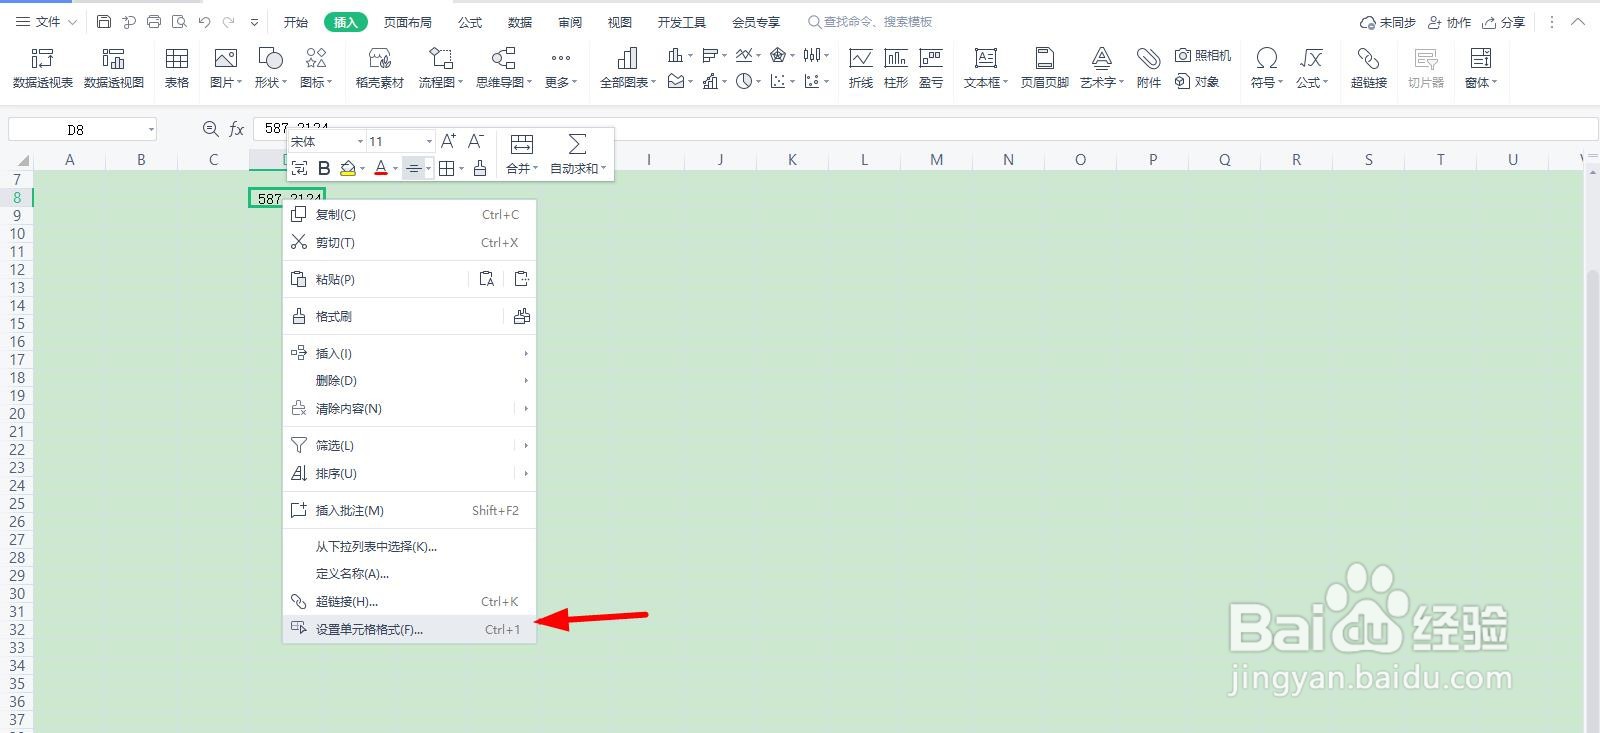Screen dimensions: 1600x733
Task: Switch to the 页面布局 tab
Action: pos(408,21)
